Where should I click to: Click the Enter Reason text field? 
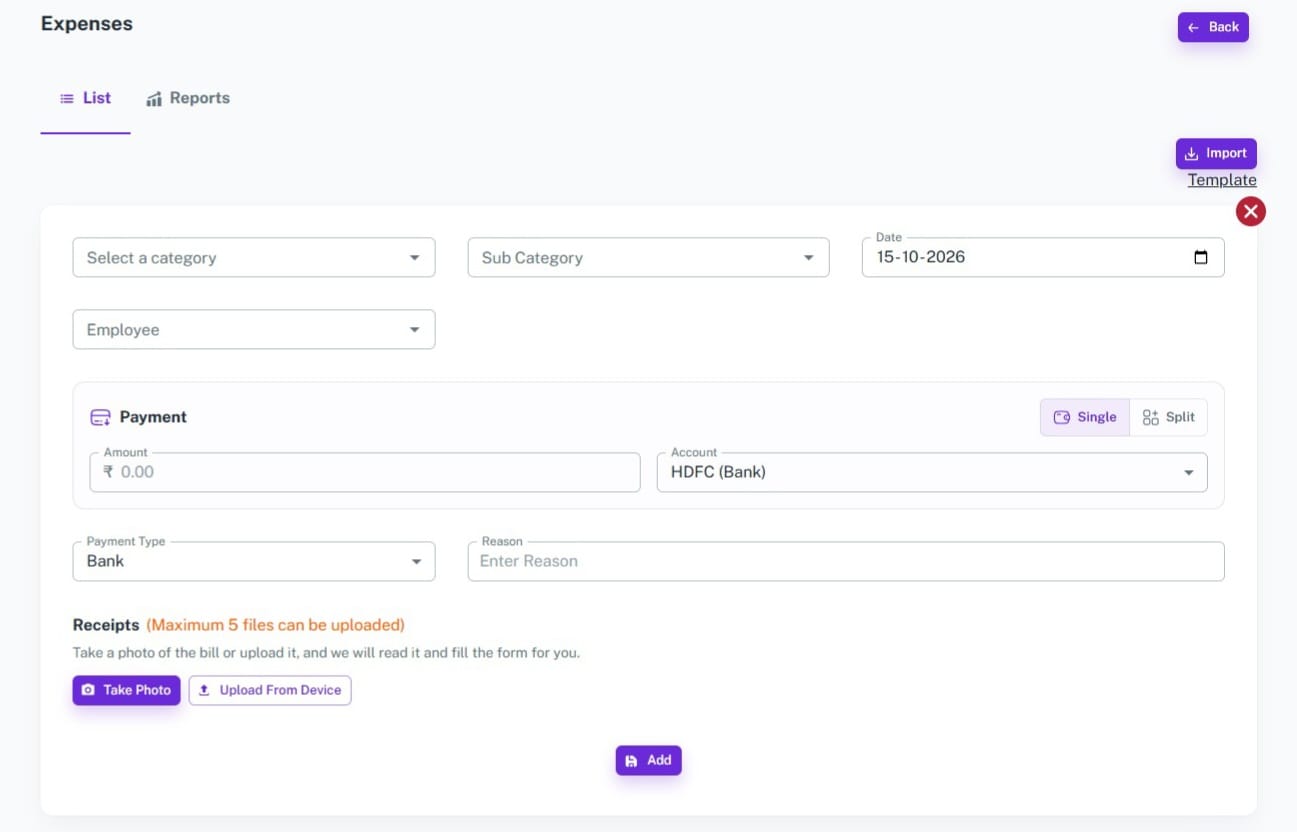coord(846,561)
